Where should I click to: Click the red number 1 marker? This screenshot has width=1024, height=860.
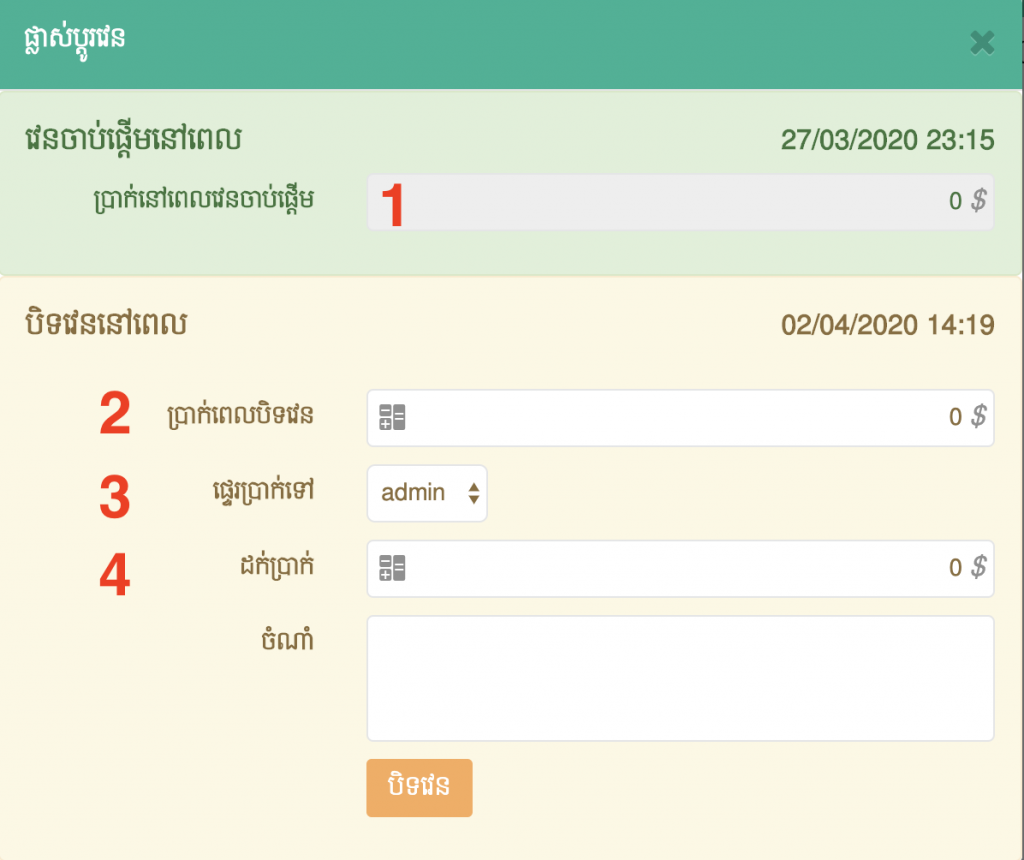click(395, 206)
